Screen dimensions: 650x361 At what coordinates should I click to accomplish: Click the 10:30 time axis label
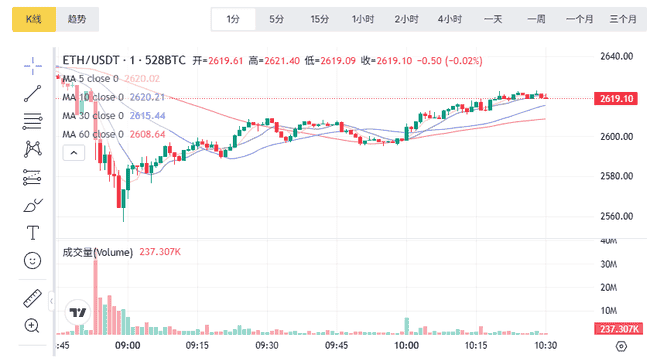pyautogui.click(x=546, y=346)
